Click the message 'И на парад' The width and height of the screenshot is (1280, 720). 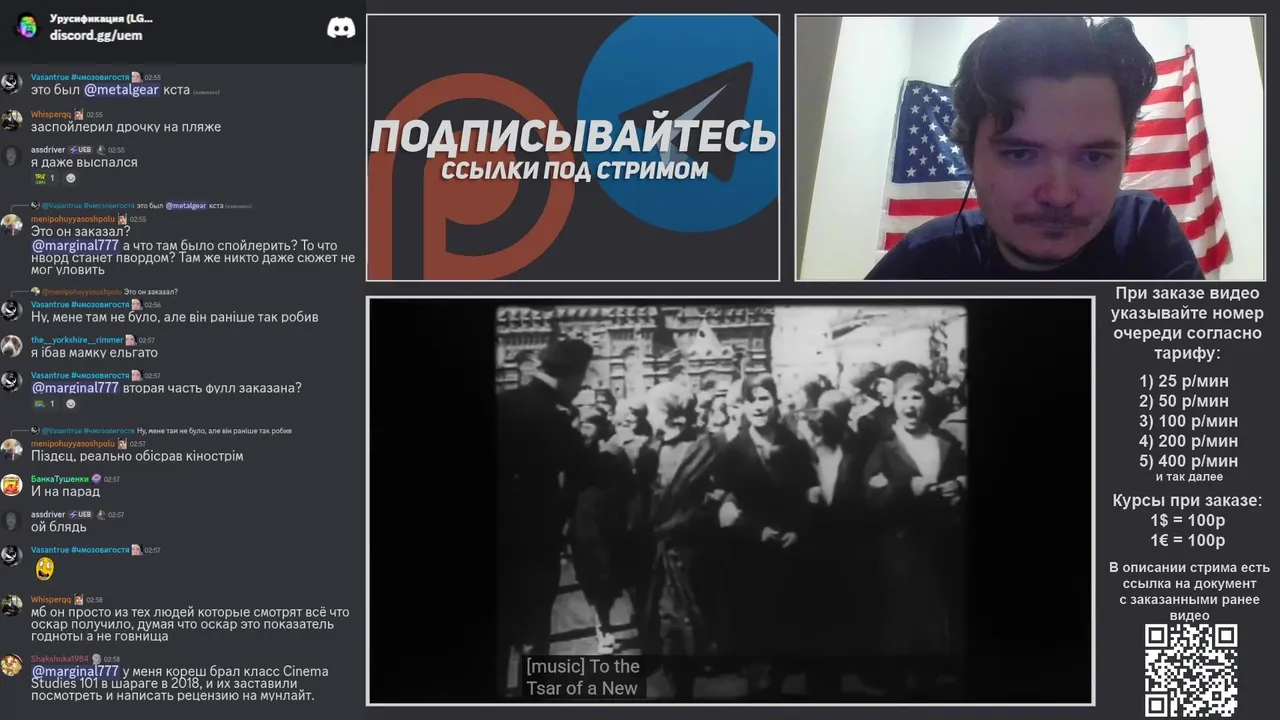pos(66,491)
